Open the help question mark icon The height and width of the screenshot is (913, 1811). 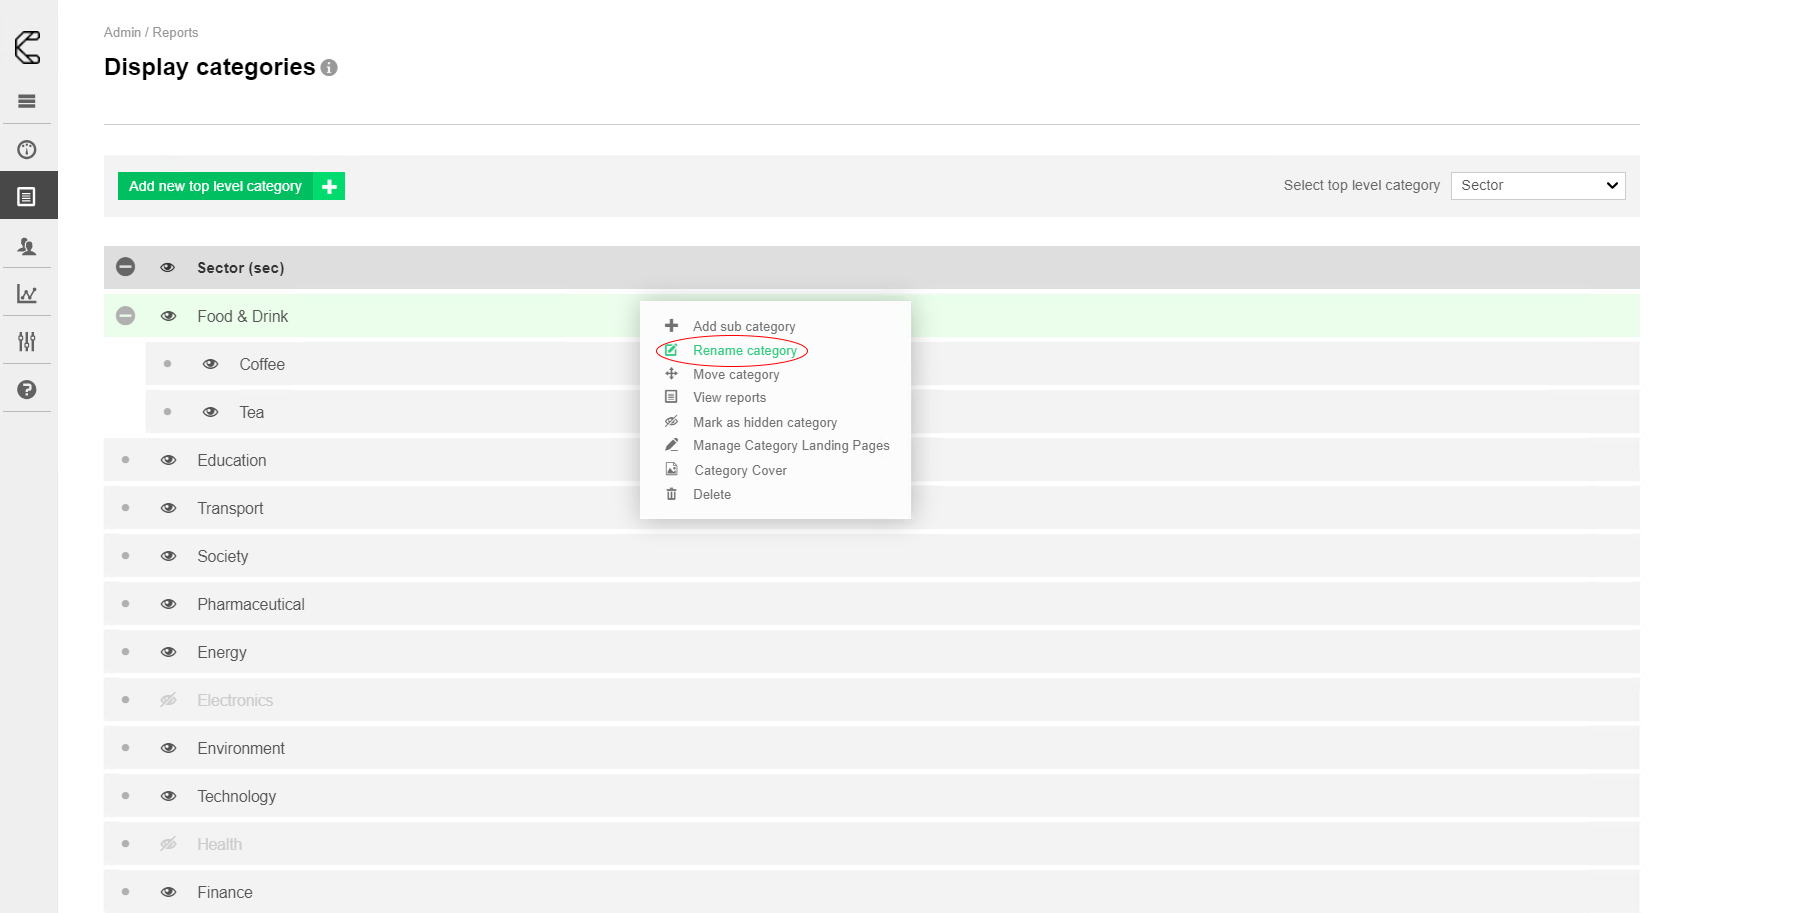[x=27, y=390]
